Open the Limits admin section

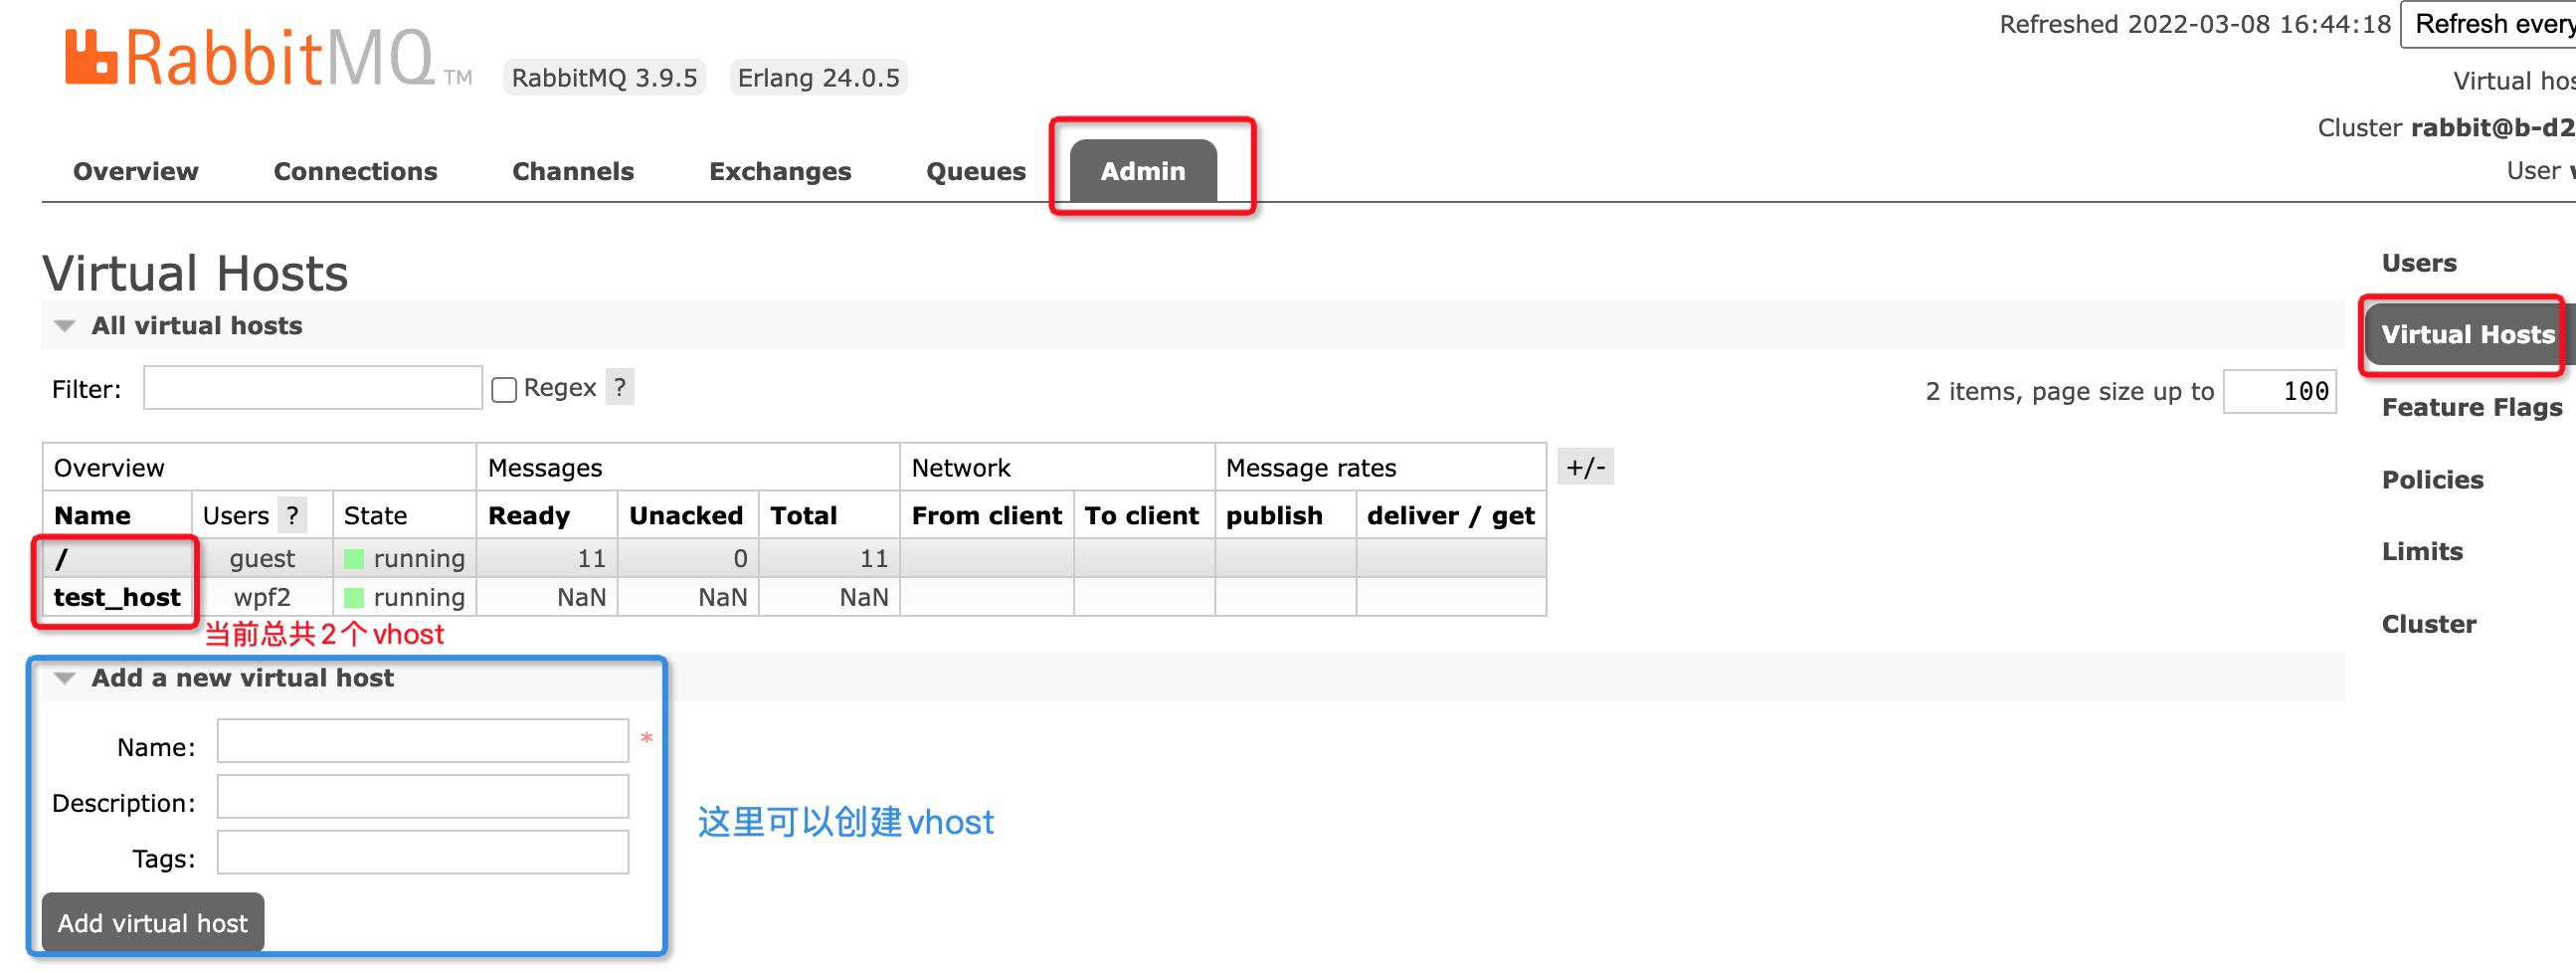(x=2424, y=551)
